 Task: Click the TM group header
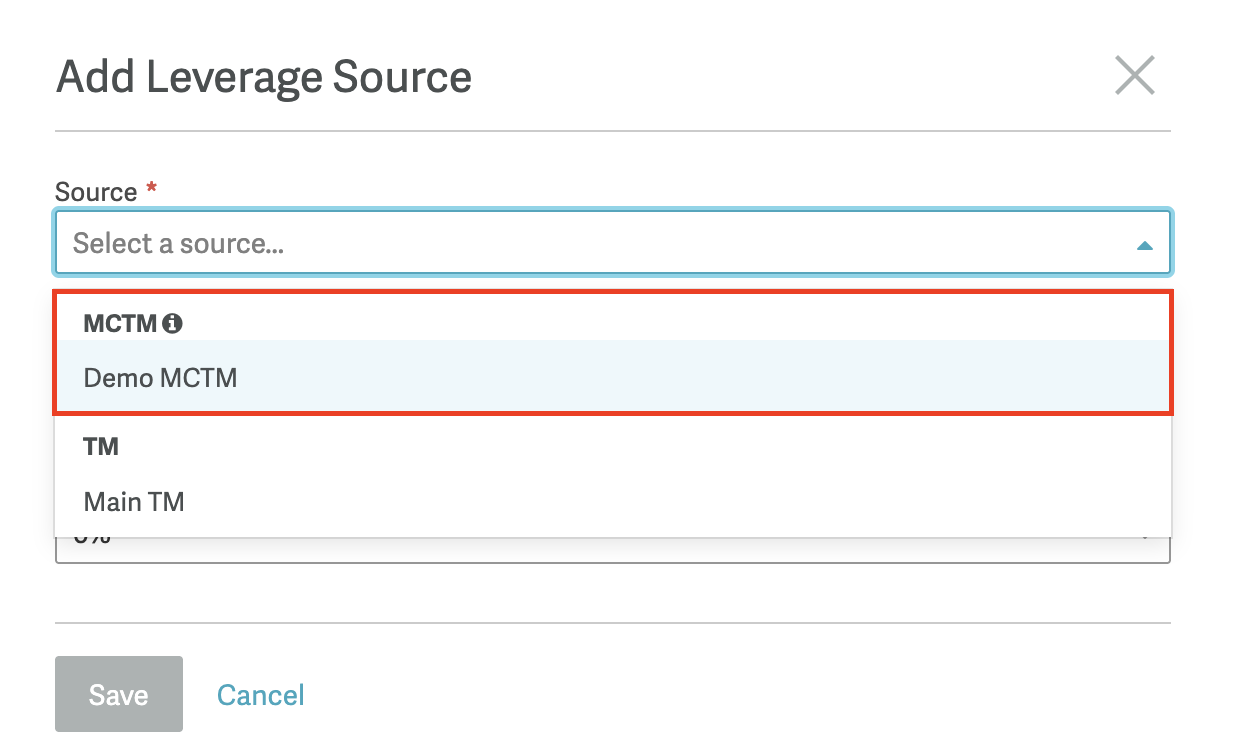coord(101,447)
